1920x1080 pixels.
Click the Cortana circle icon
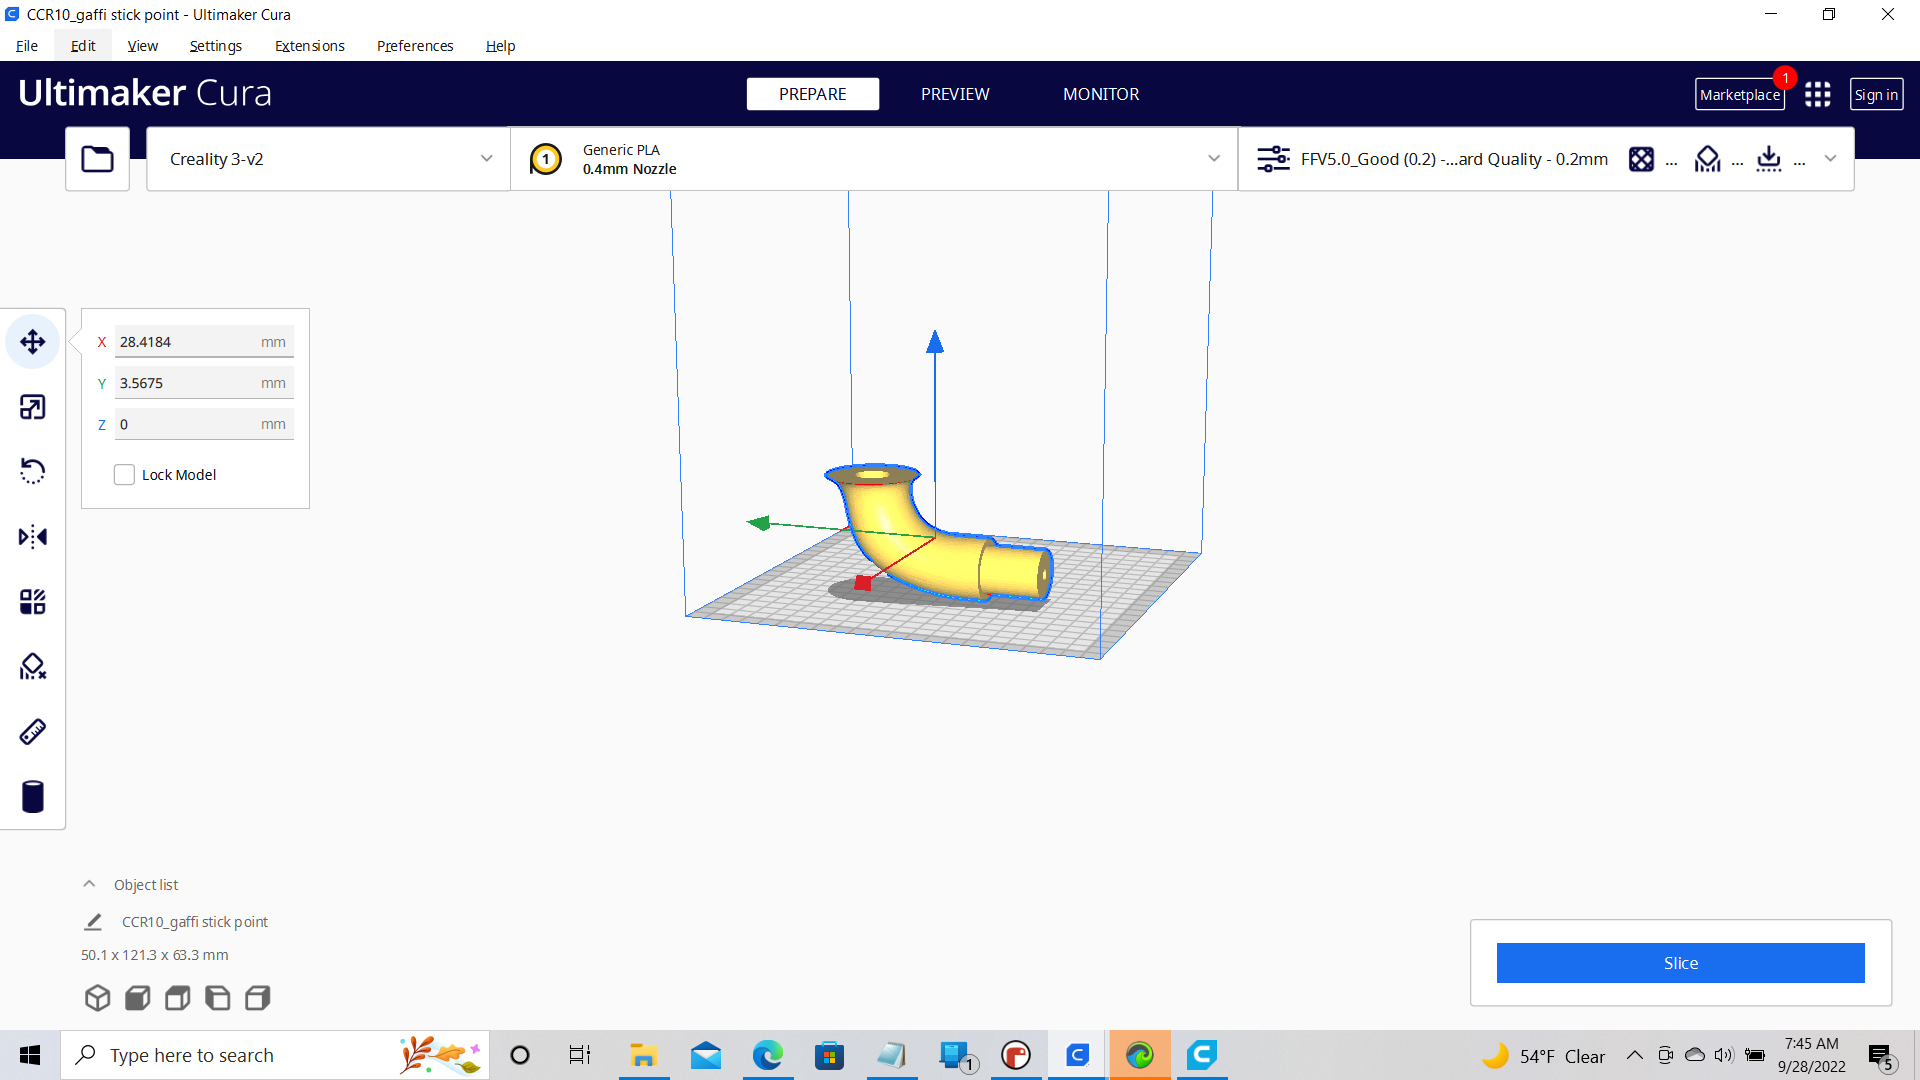(x=520, y=1055)
